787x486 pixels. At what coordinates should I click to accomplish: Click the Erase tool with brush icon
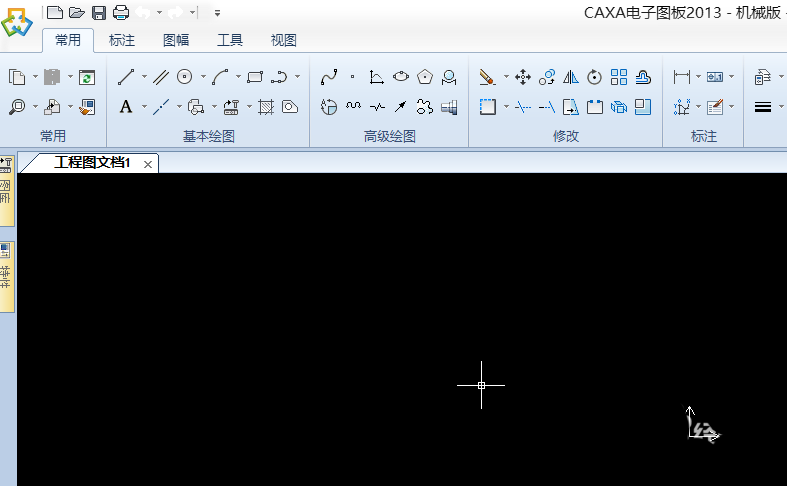(x=487, y=77)
